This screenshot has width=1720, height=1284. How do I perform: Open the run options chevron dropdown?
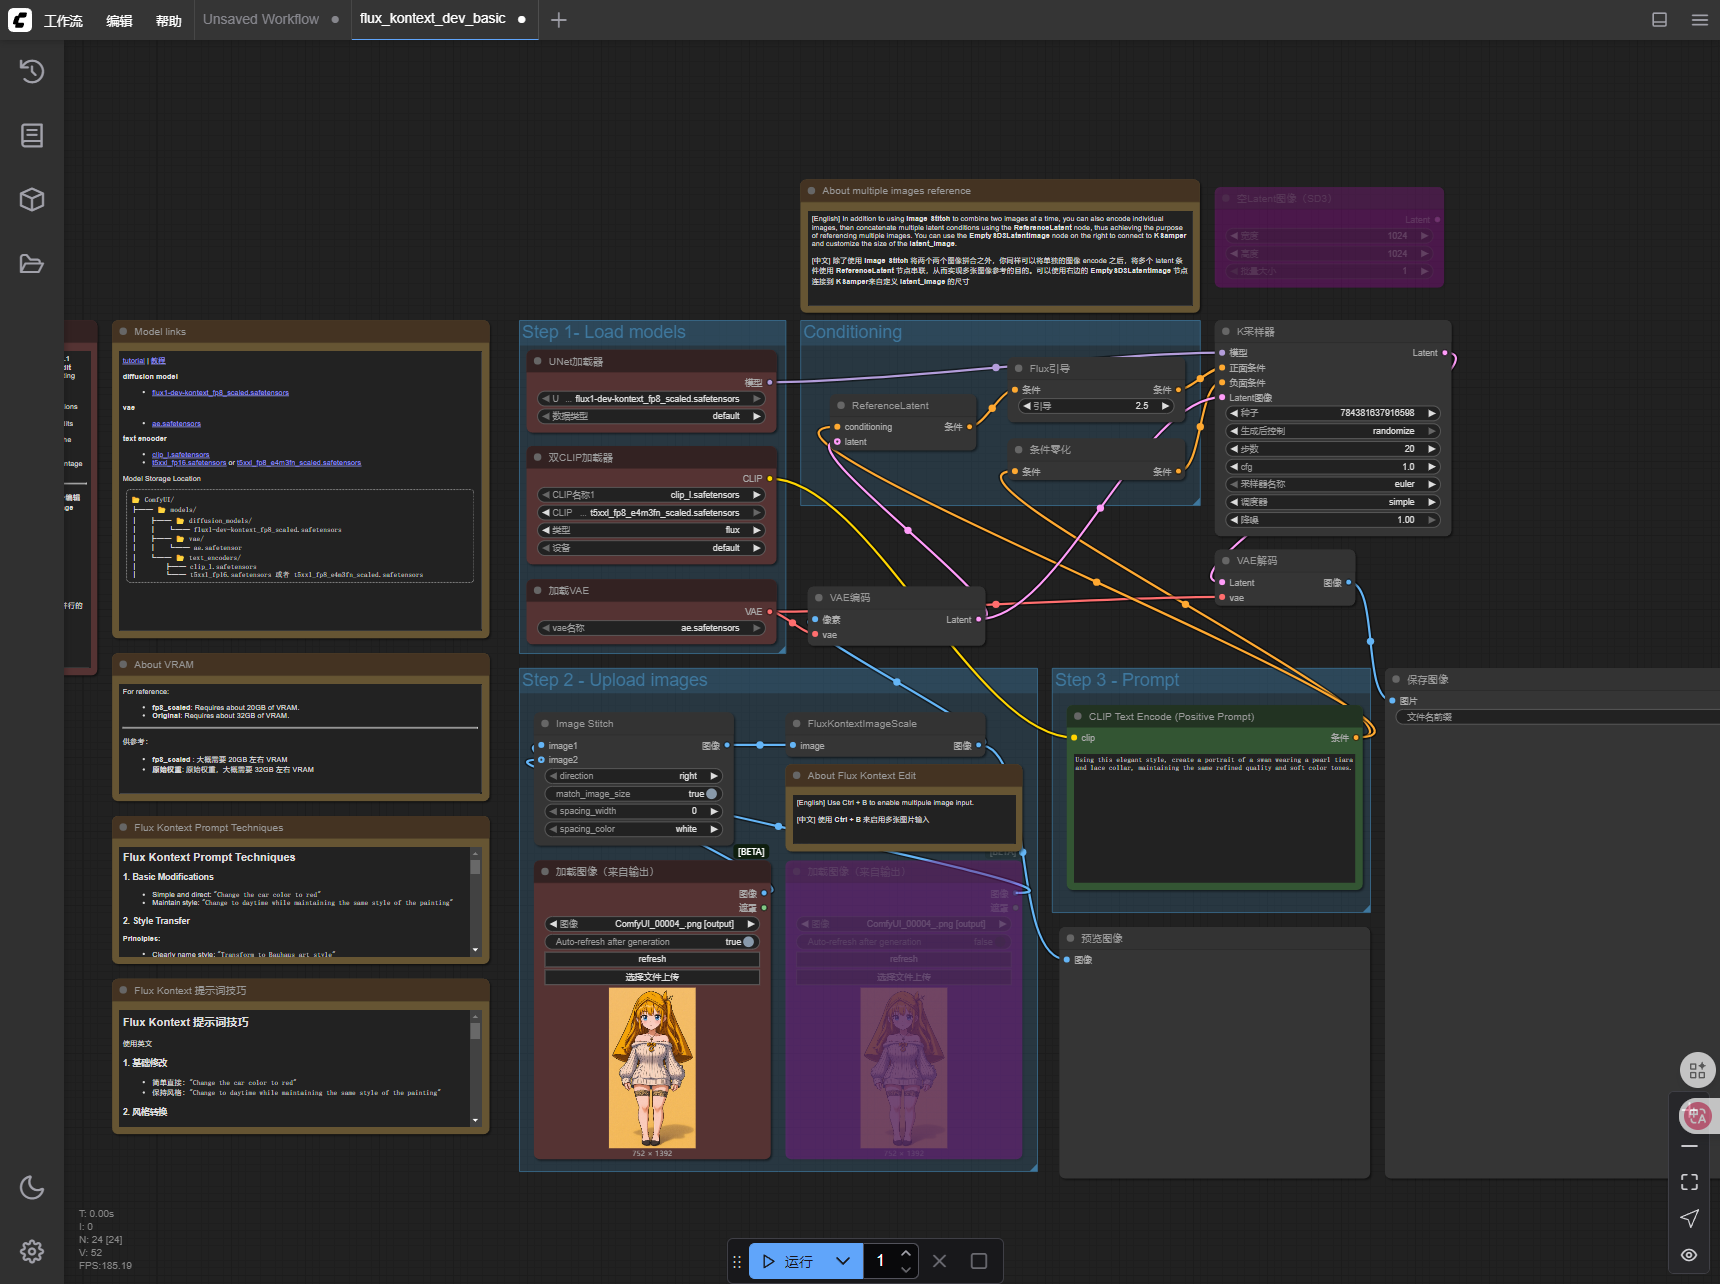click(843, 1261)
